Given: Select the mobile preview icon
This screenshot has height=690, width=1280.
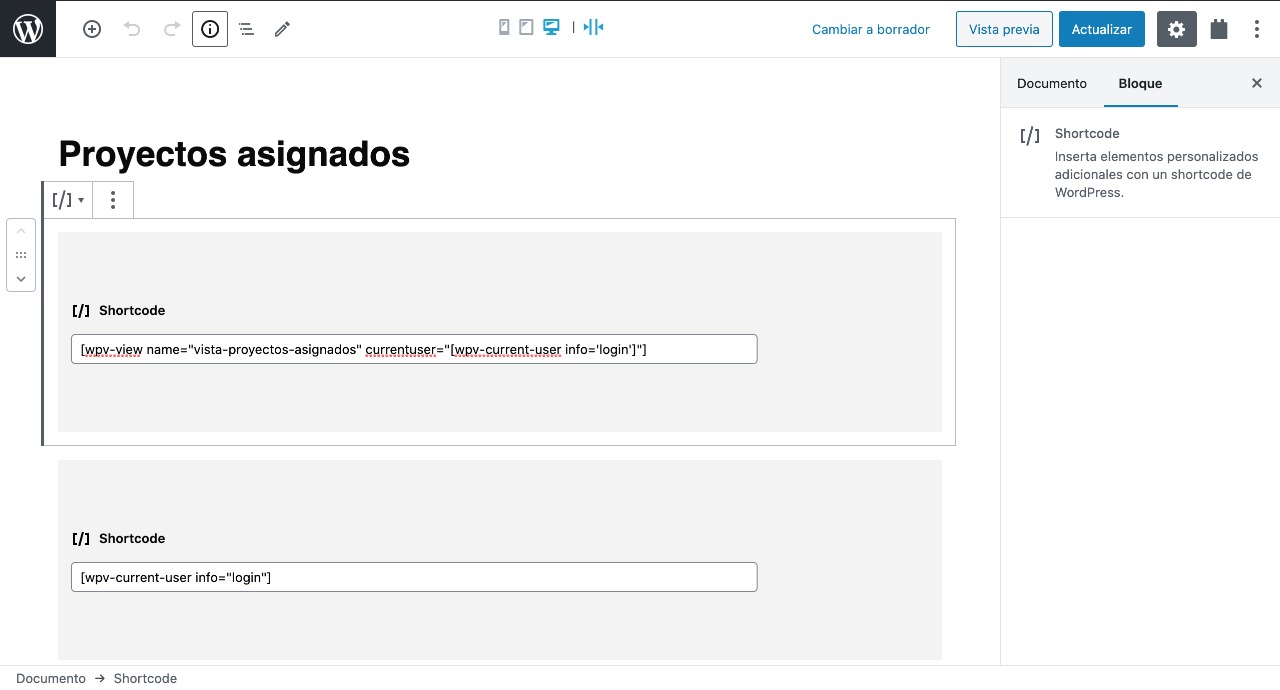Looking at the screenshot, I should (504, 27).
